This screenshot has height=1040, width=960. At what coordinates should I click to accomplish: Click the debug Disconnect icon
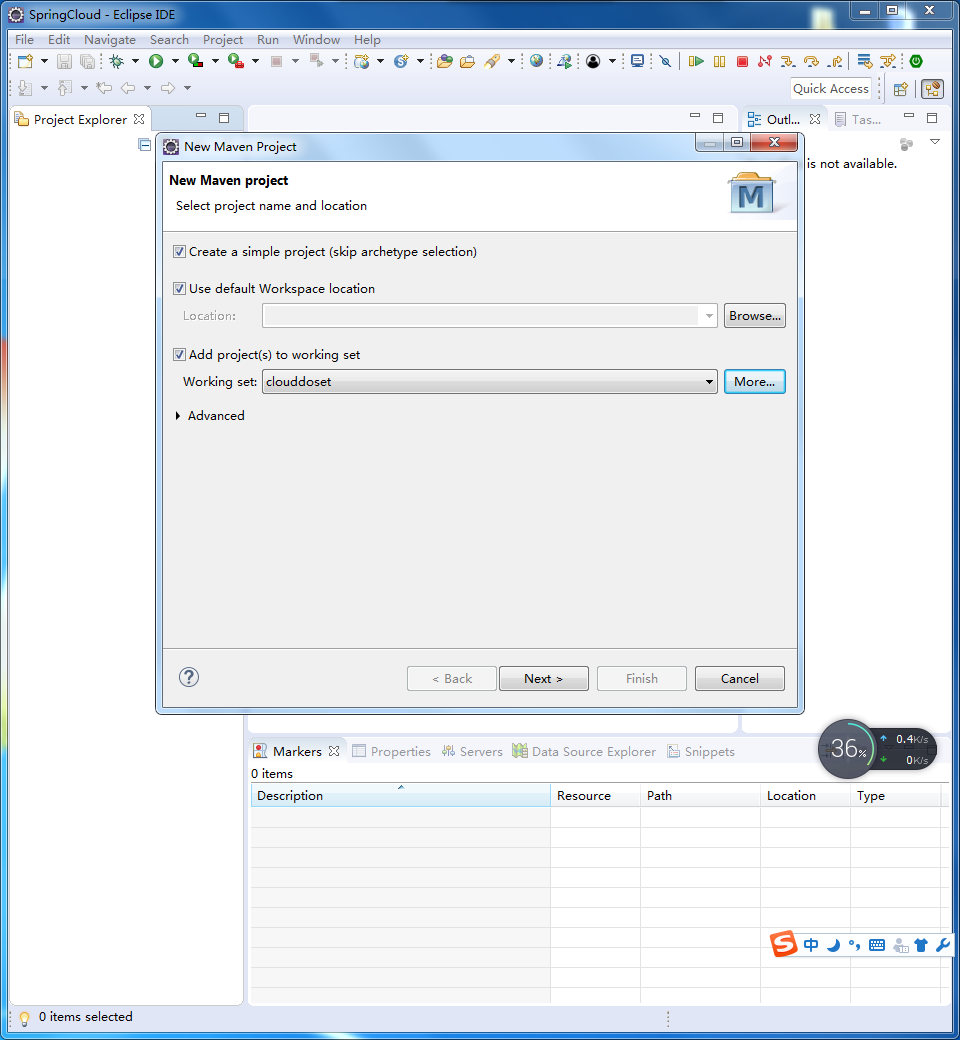765,62
